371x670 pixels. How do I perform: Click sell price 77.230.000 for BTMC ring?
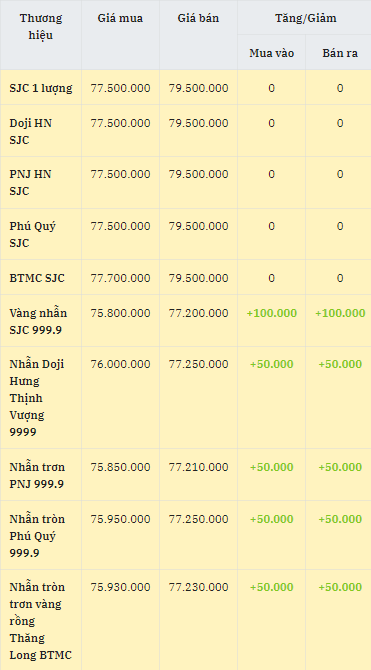[x=198, y=587]
